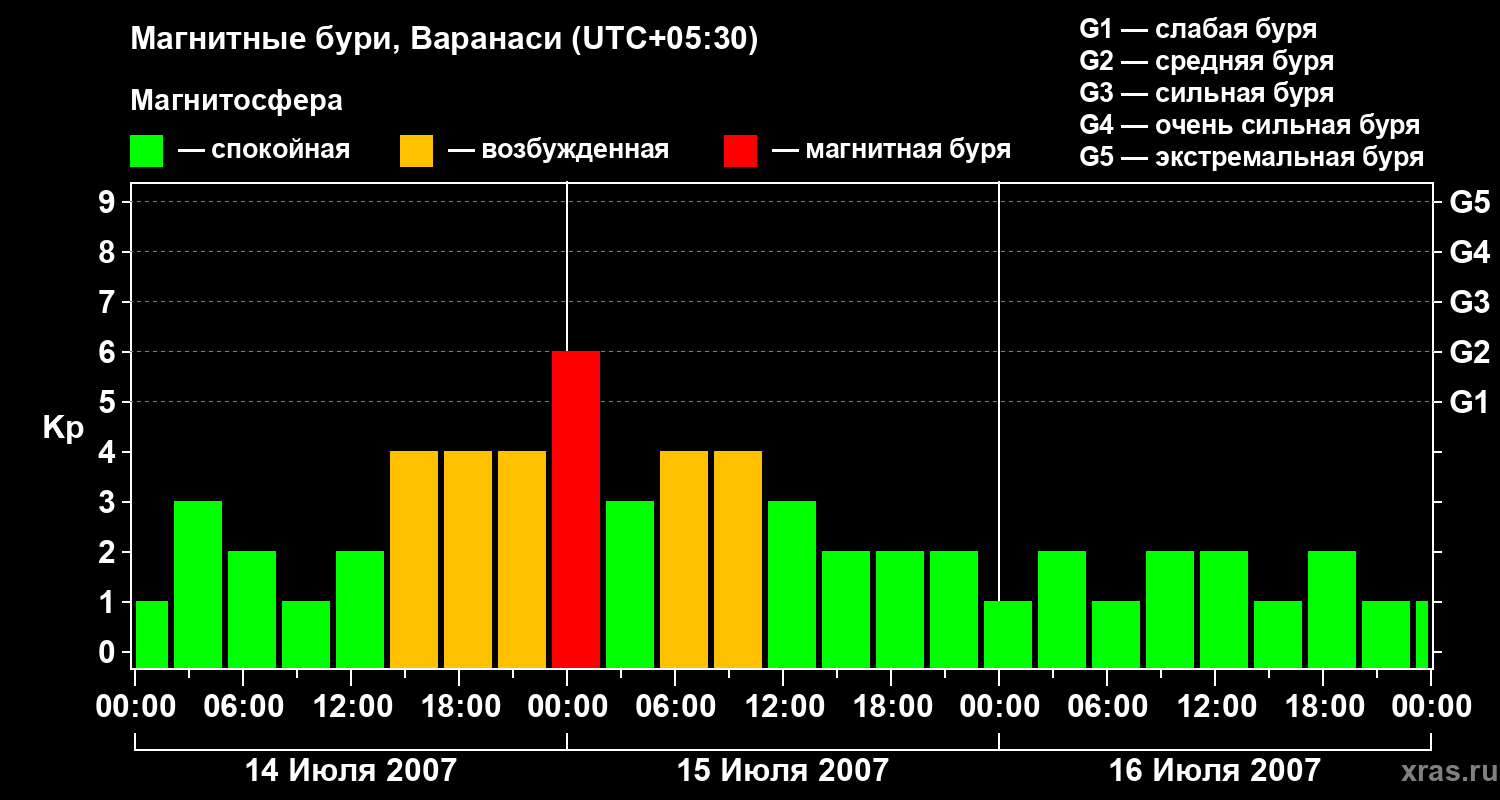Click the 15 Июля 2007 date label
The height and width of the screenshot is (800, 1500).
click(783, 770)
